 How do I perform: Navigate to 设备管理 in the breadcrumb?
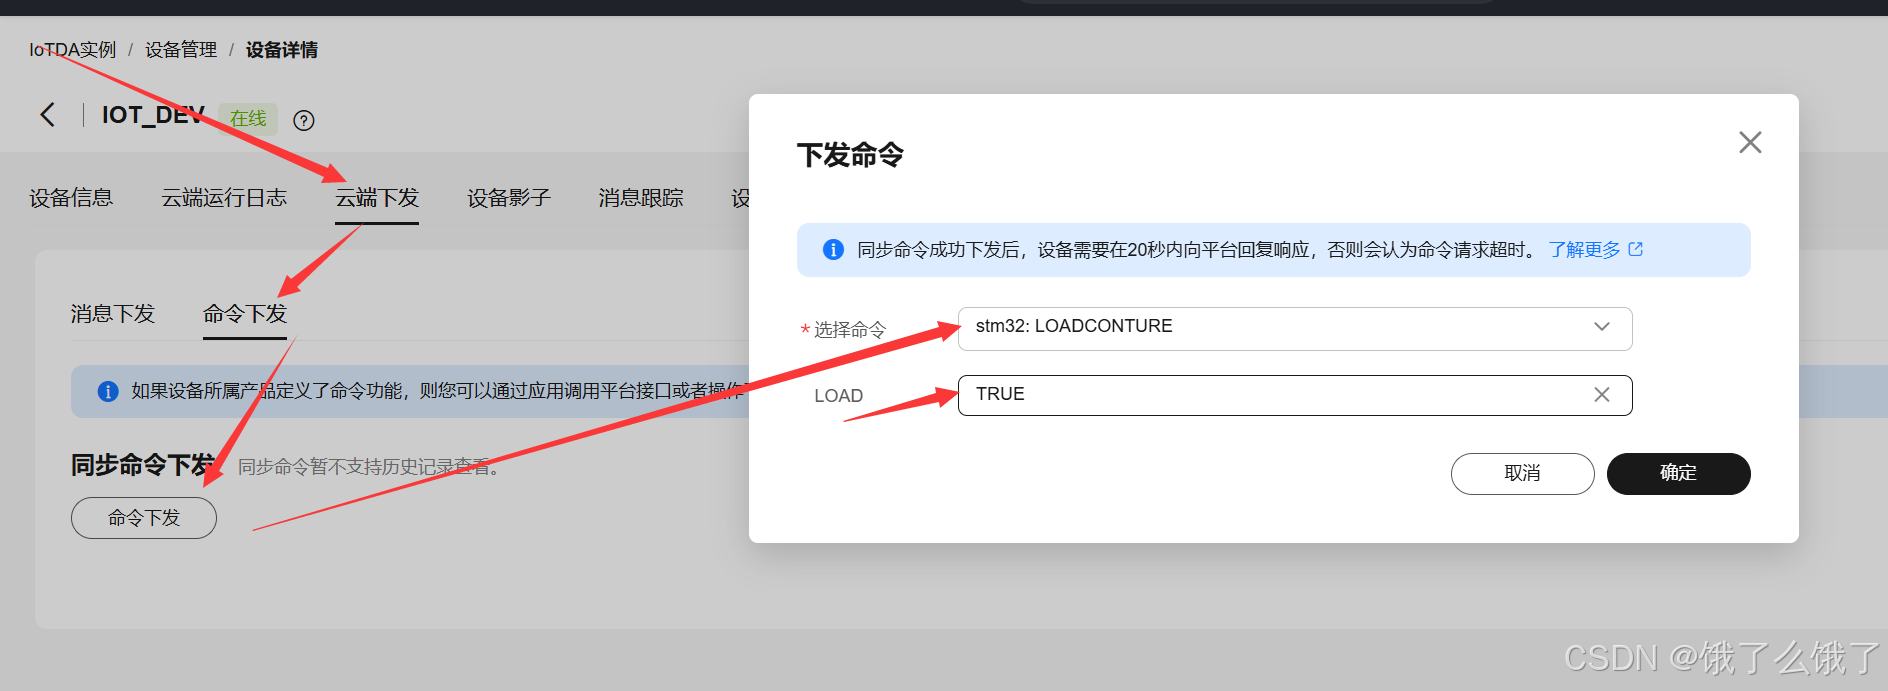(x=181, y=50)
